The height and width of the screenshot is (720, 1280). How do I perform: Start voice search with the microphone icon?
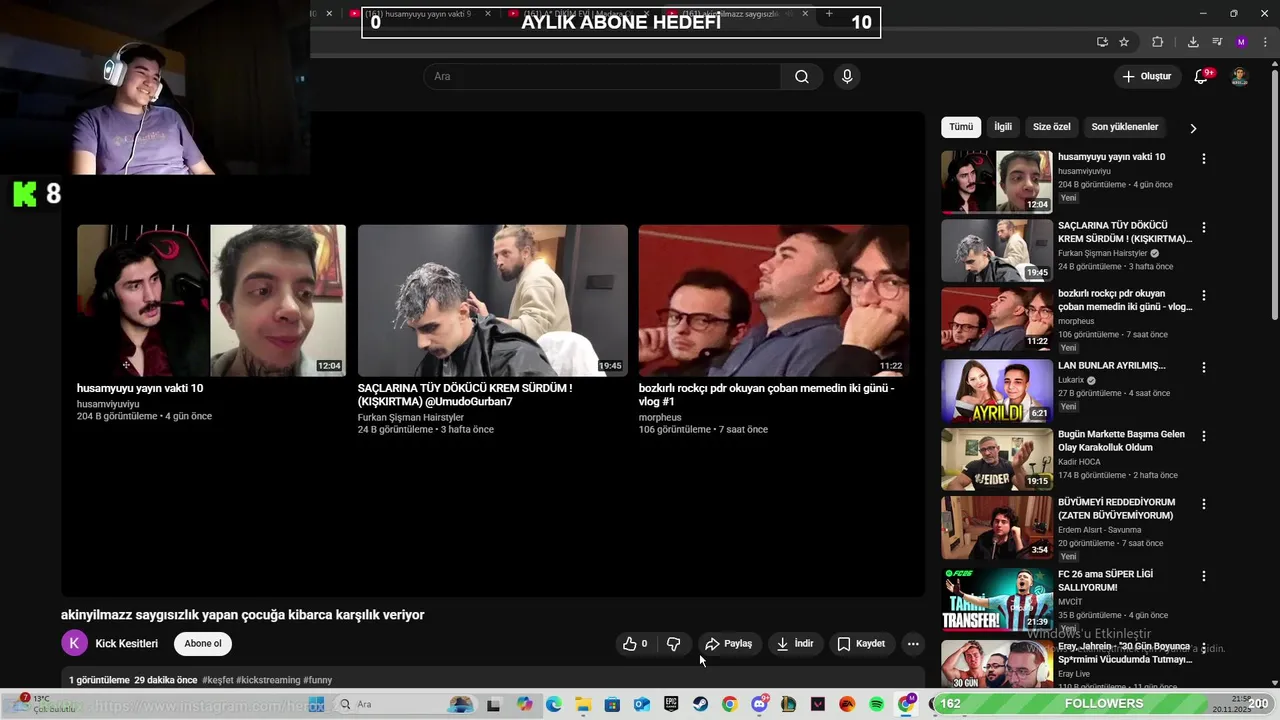pos(847,77)
